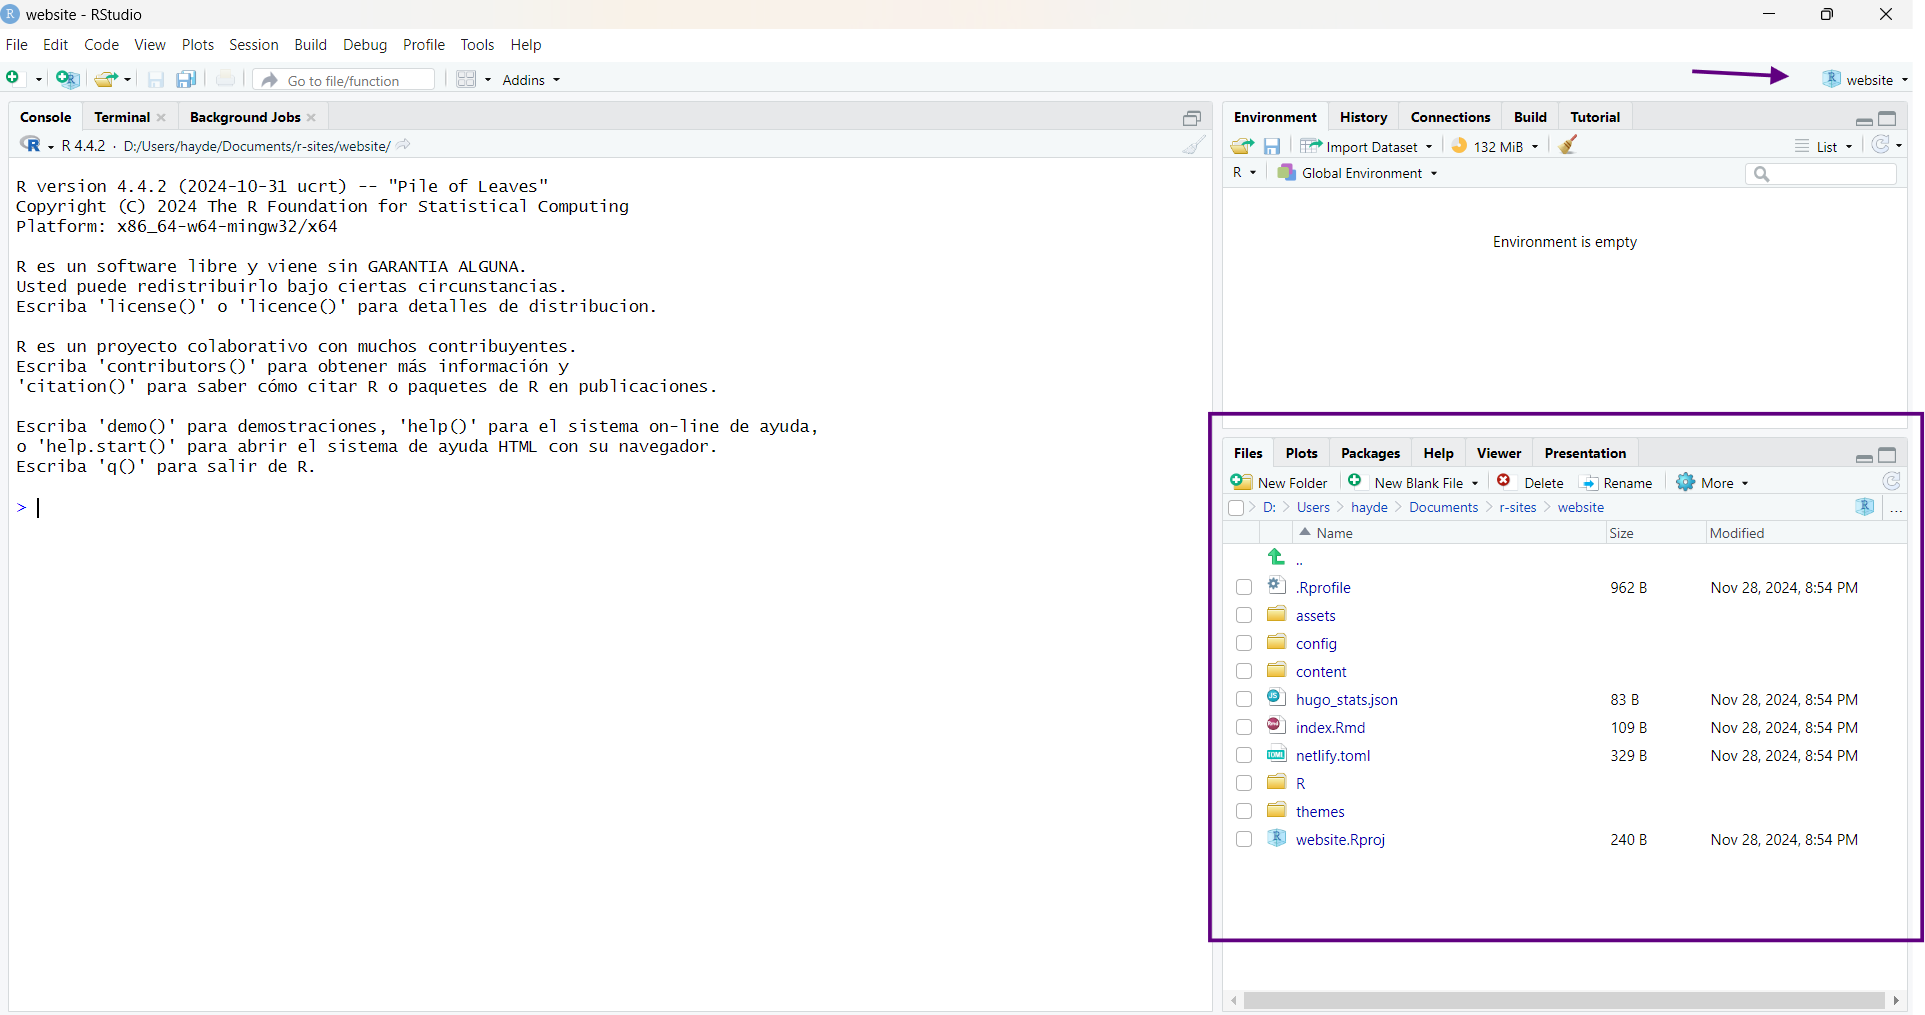Click the horizontal scrollbar under Files pane
Image resolution: width=1925 pixels, height=1015 pixels.
[1564, 1000]
